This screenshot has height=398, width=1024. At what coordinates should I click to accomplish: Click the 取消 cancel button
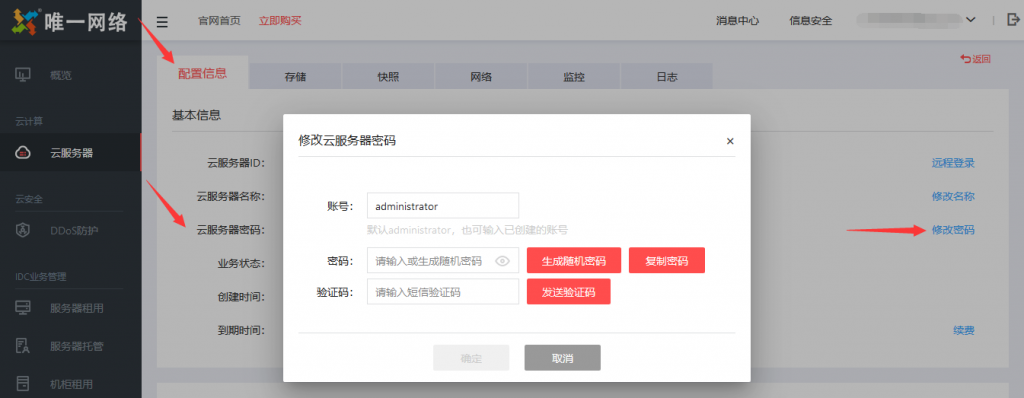pyautogui.click(x=562, y=358)
